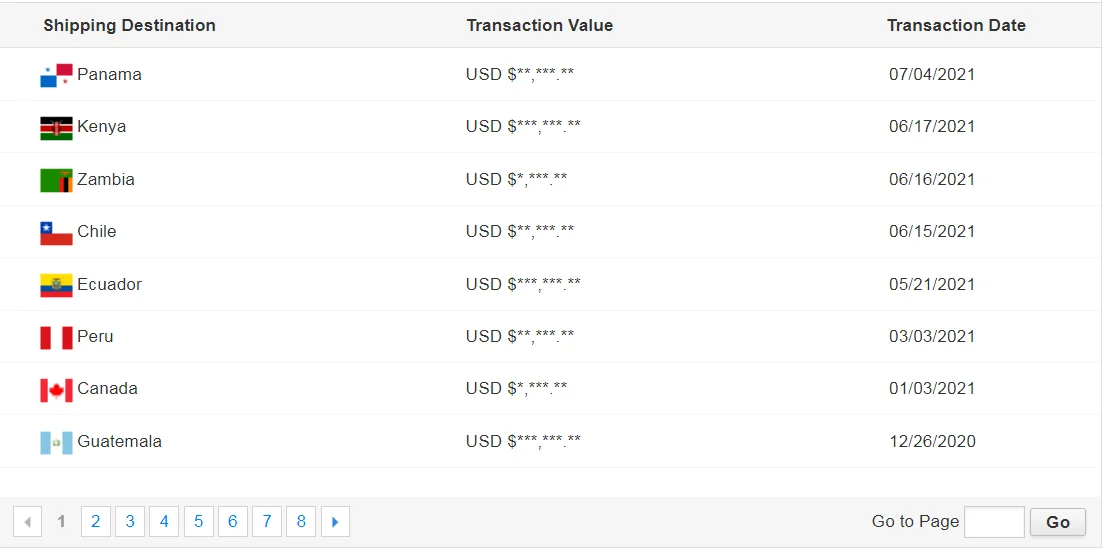Open page 2 of results
Image resolution: width=1106 pixels, height=549 pixels.
coord(95,521)
